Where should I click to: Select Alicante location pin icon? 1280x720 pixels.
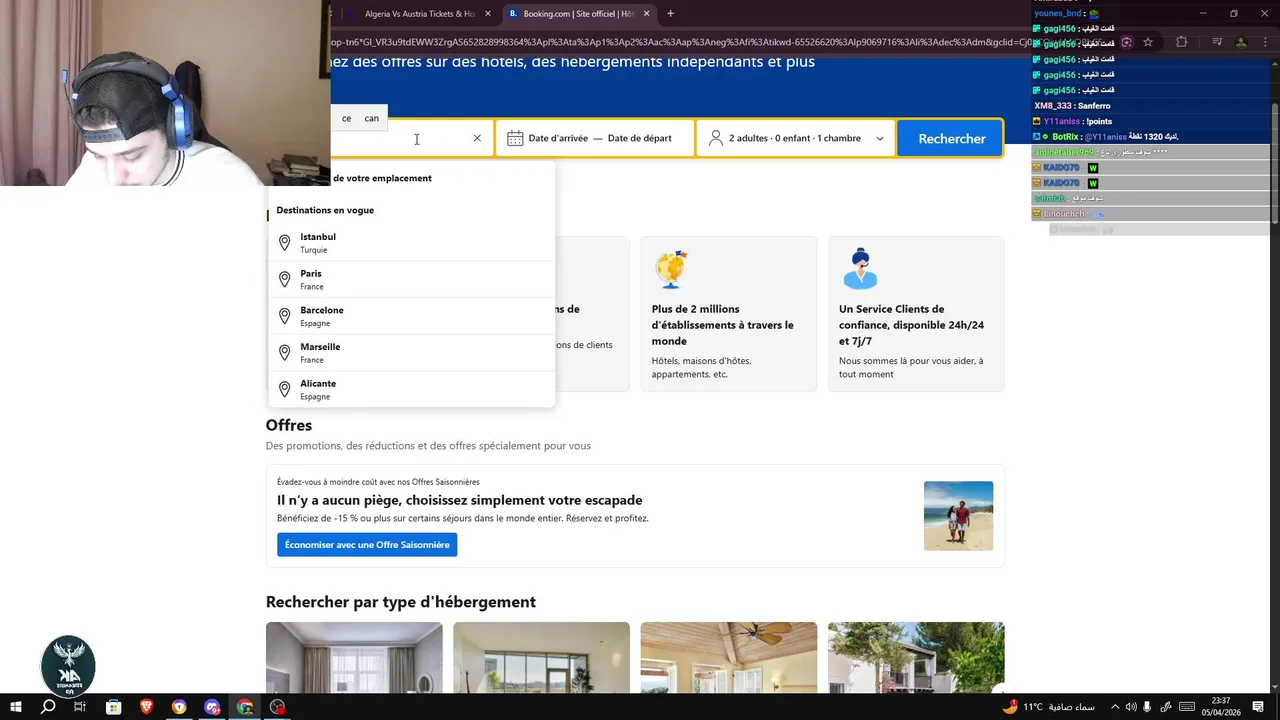click(x=284, y=390)
